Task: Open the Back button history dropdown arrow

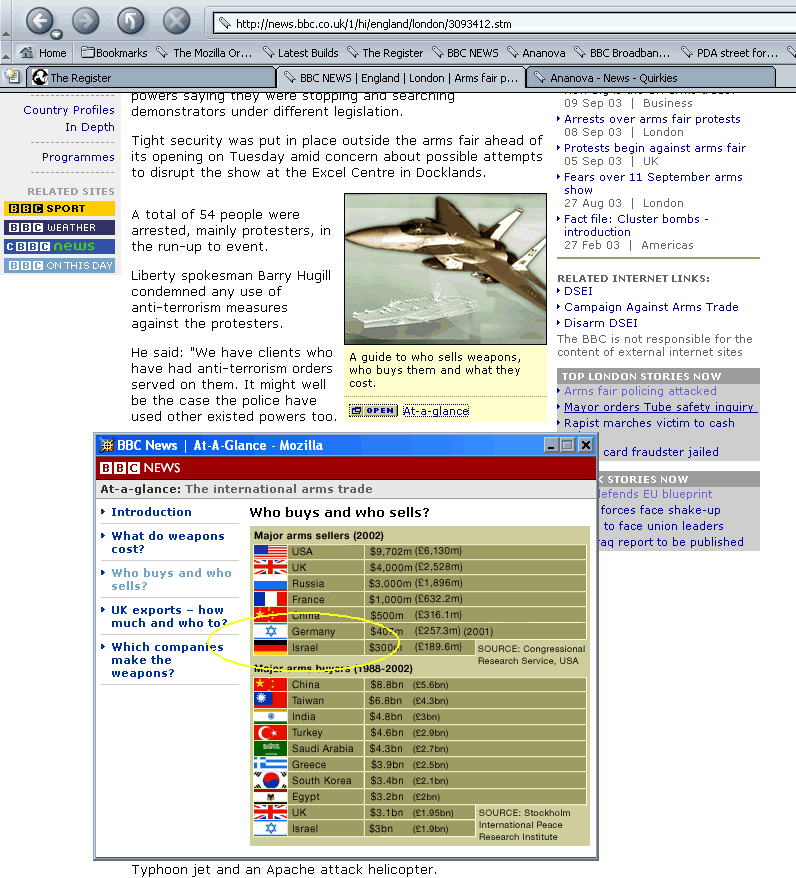Action: tap(56, 35)
